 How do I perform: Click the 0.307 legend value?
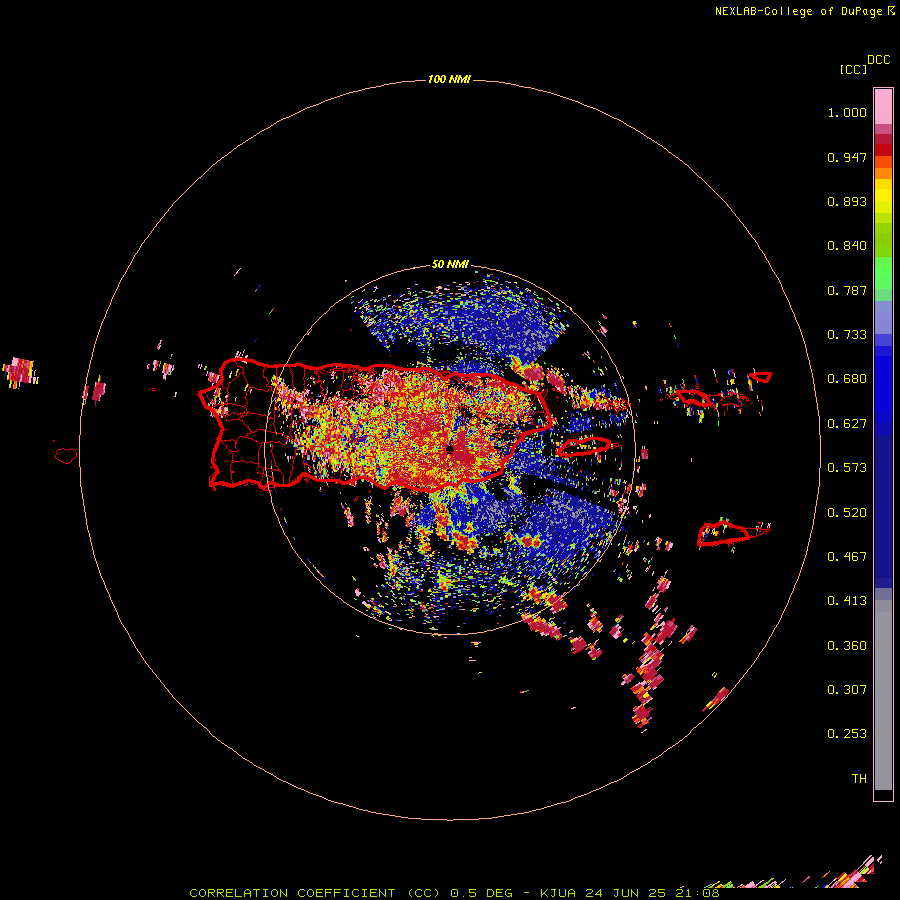point(847,690)
